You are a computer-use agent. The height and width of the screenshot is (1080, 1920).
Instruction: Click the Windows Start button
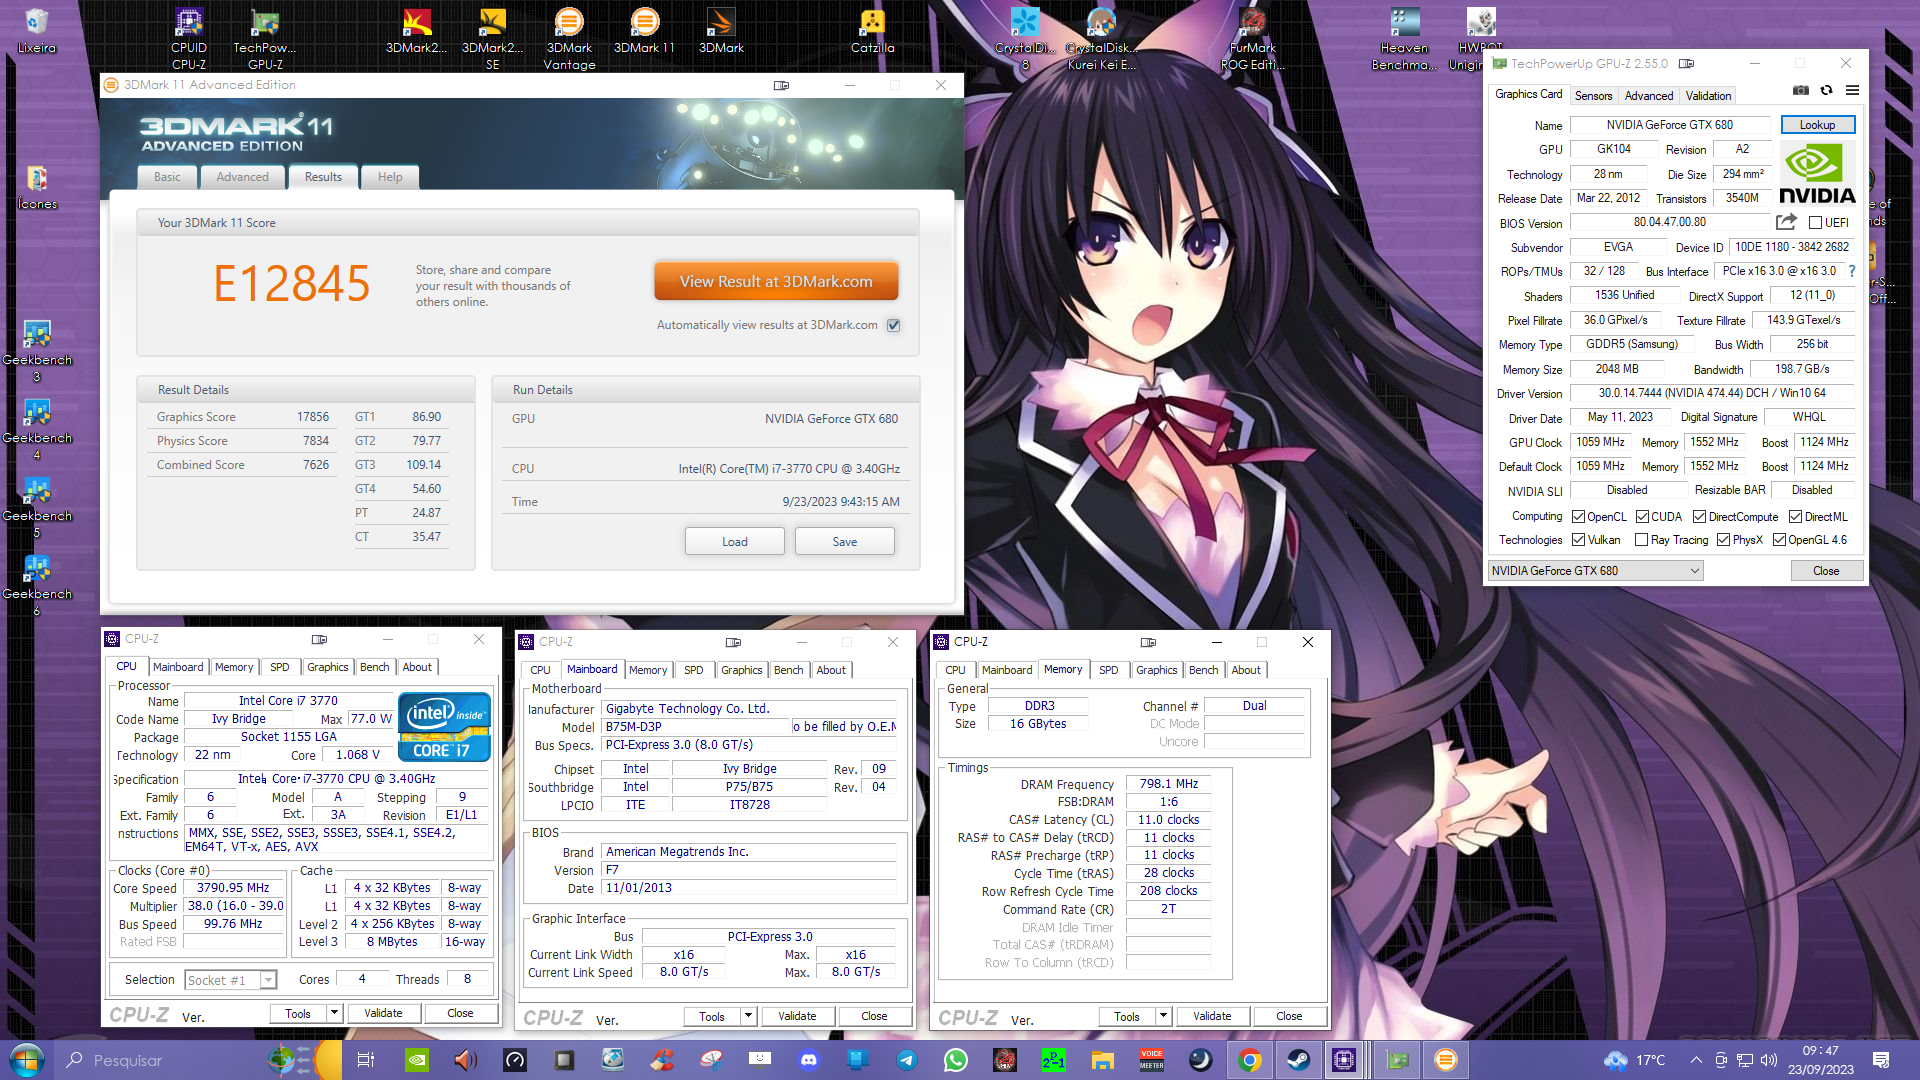tap(26, 1060)
